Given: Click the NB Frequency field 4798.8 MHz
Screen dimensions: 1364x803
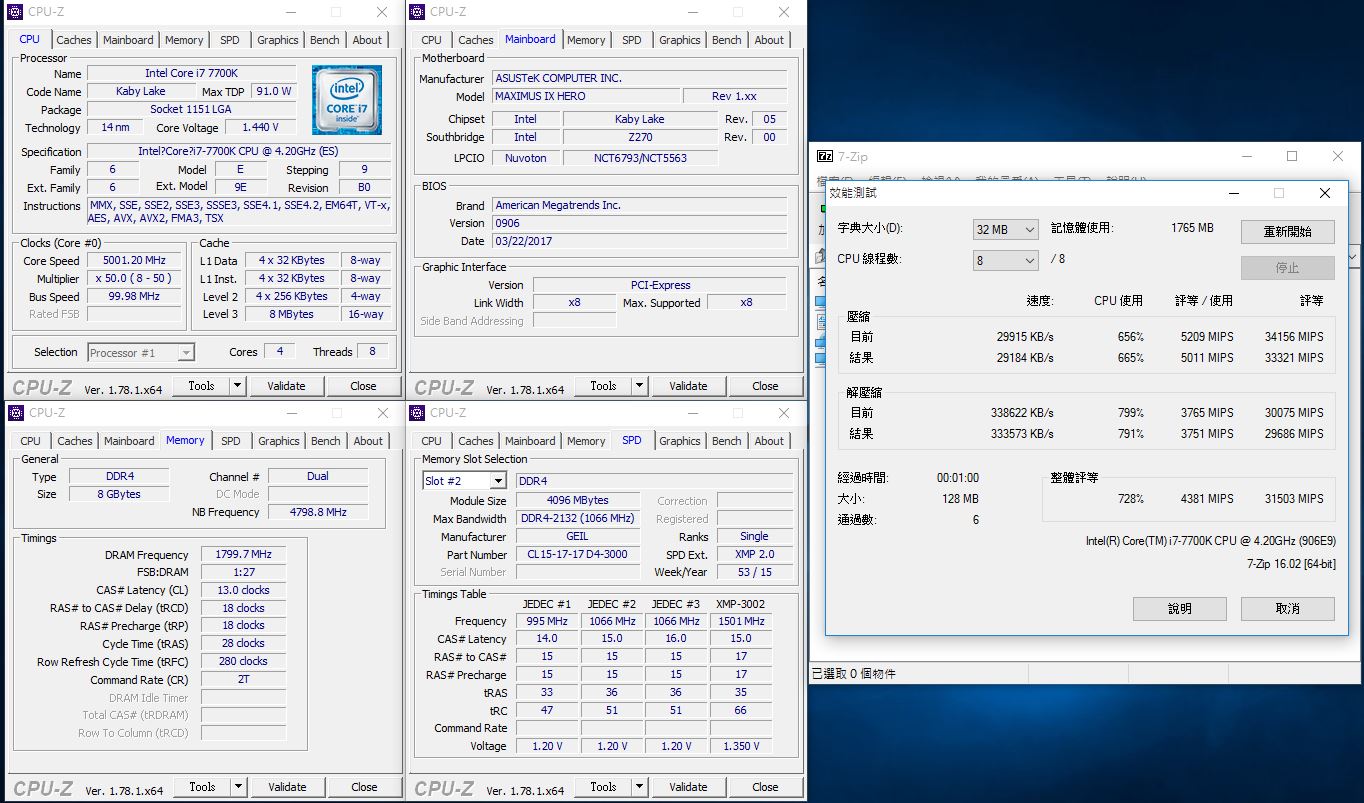Looking at the screenshot, I should (x=318, y=512).
